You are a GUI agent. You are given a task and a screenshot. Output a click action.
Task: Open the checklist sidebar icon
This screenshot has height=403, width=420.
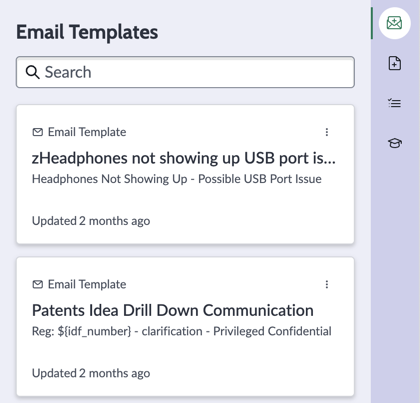tap(395, 103)
